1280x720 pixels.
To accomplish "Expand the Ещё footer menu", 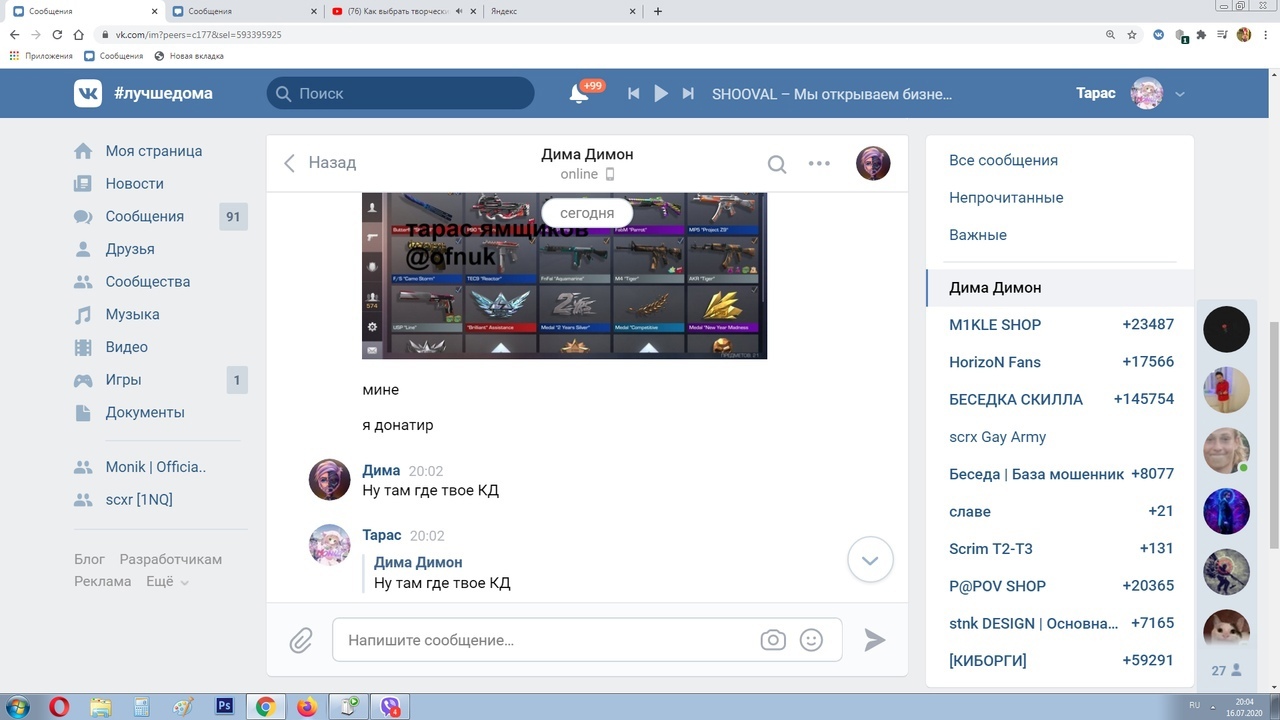I will pos(167,581).
